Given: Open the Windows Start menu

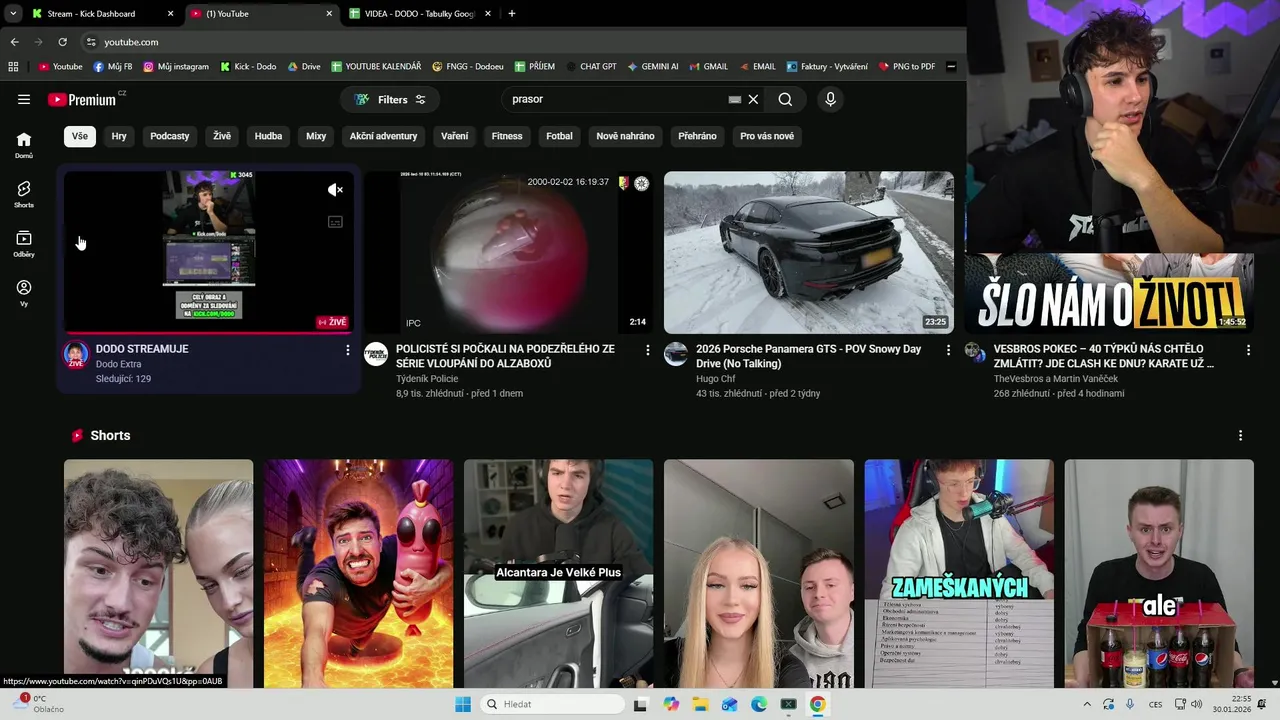Looking at the screenshot, I should point(463,704).
